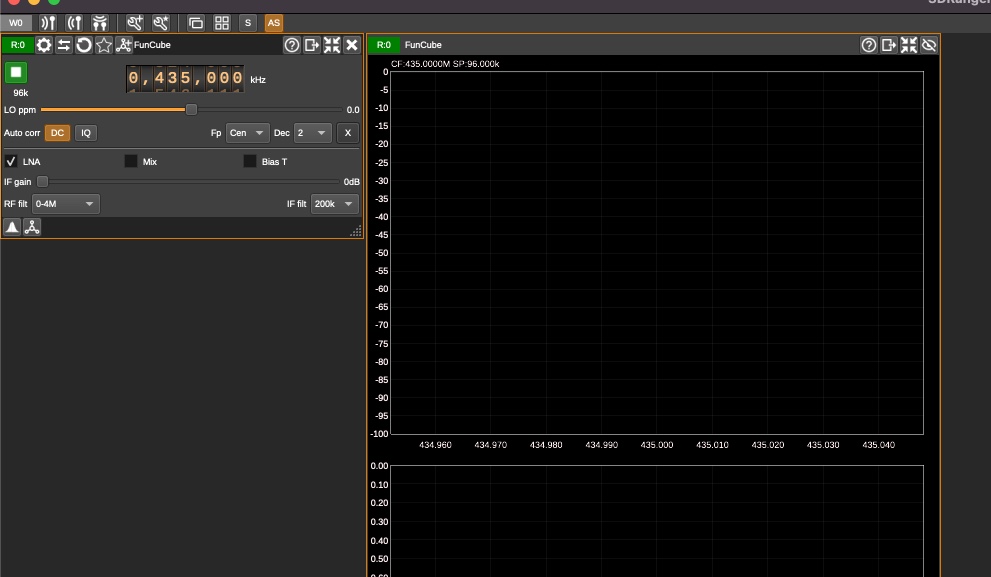Select the W0 workspace tab

[x=16, y=23]
